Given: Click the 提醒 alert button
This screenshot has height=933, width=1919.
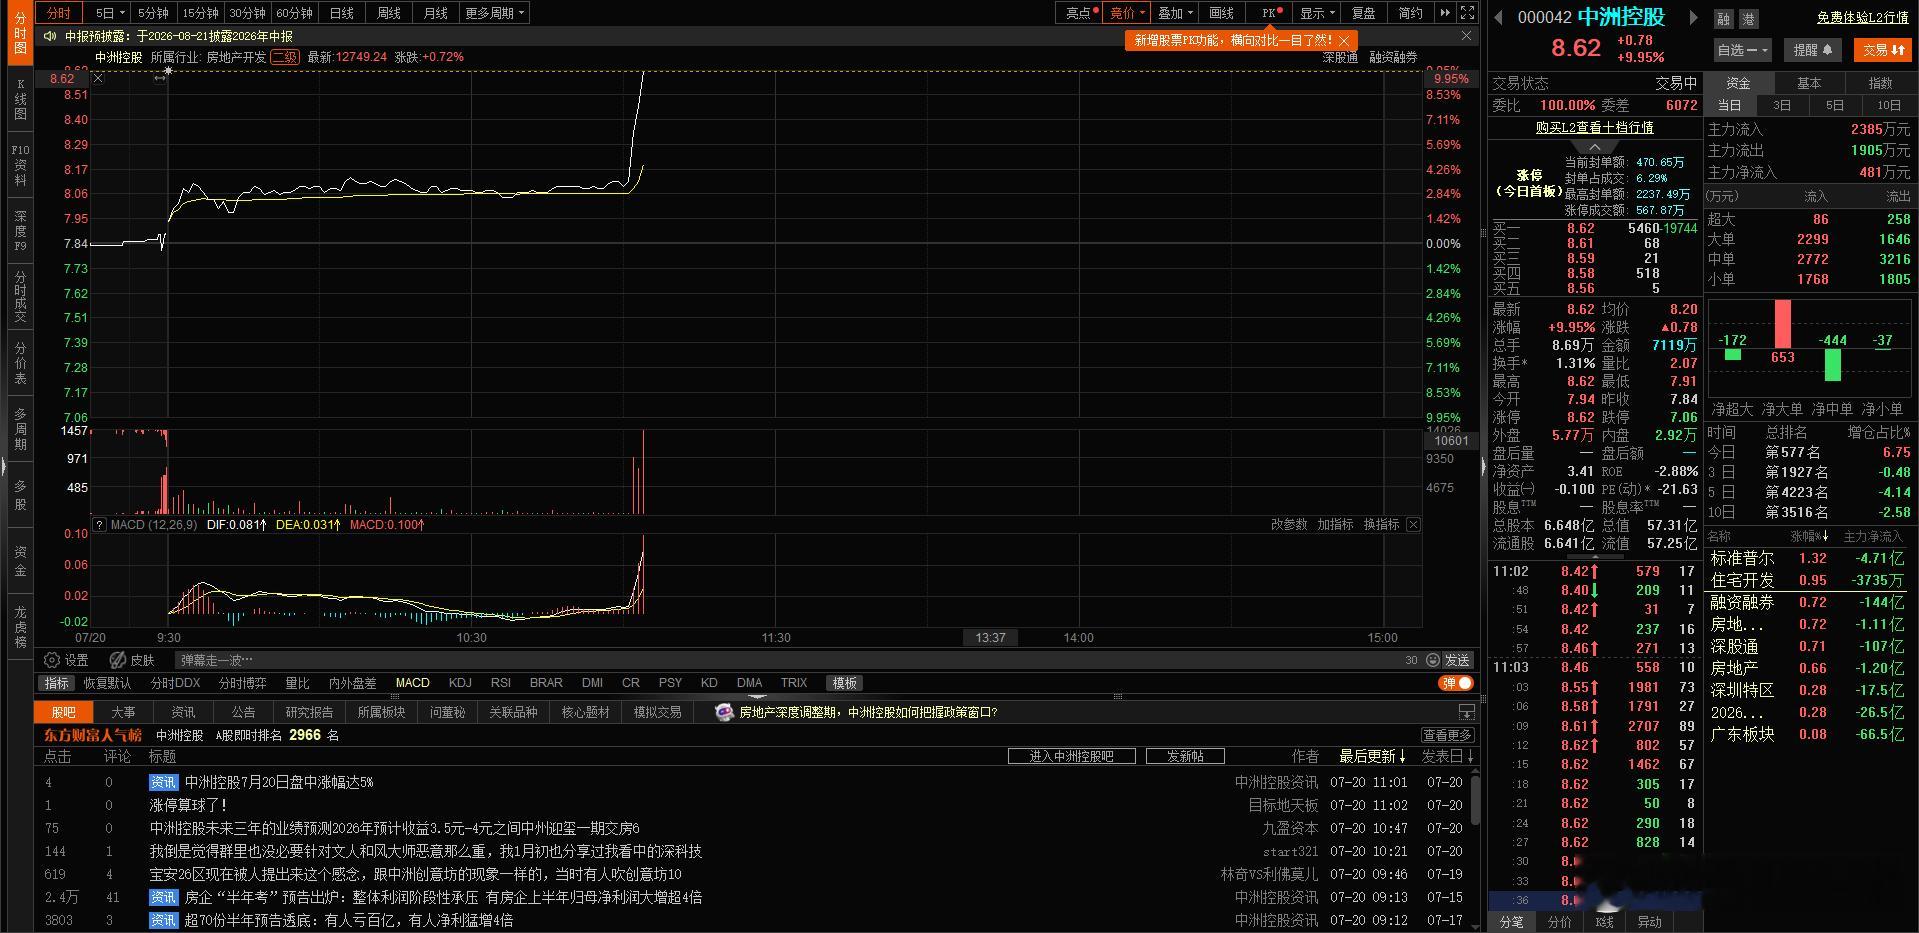Looking at the screenshot, I should click(x=1813, y=49).
